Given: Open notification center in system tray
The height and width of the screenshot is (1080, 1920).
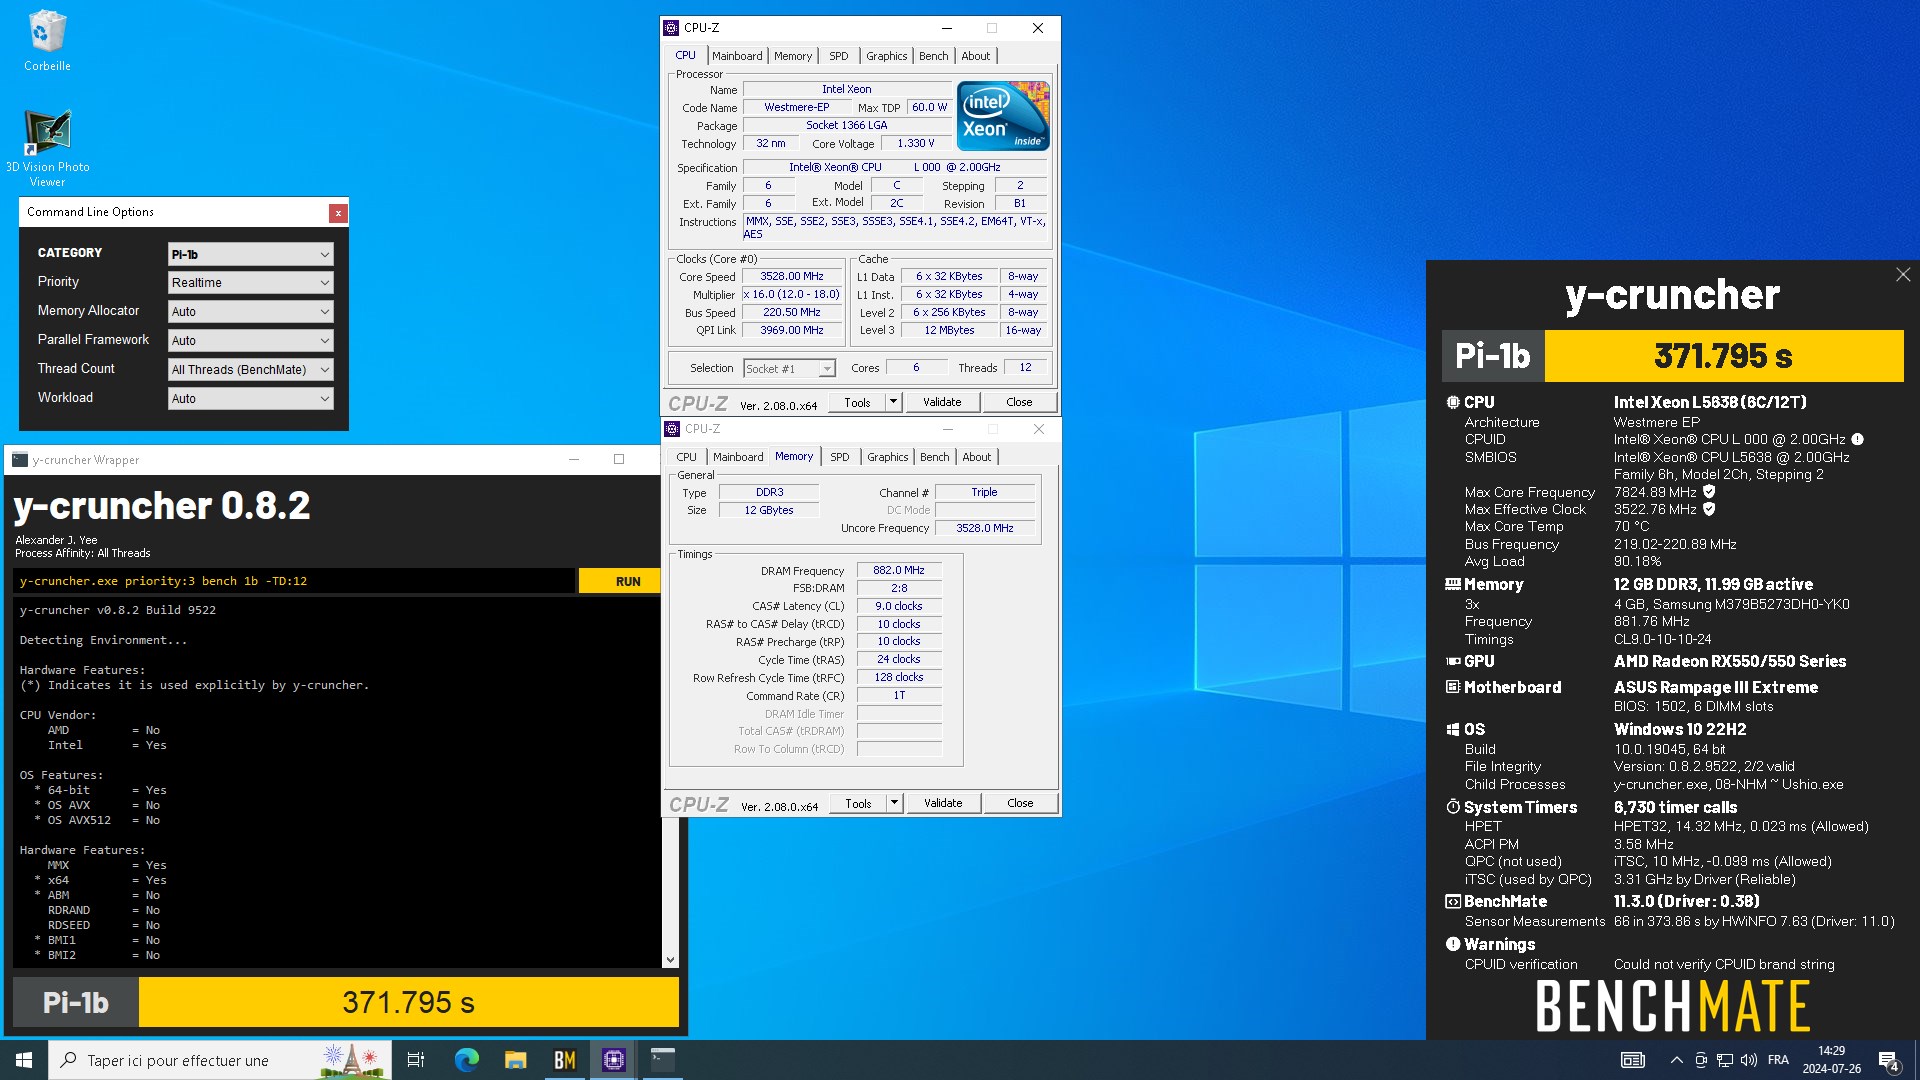Looking at the screenshot, I should (x=1889, y=1060).
